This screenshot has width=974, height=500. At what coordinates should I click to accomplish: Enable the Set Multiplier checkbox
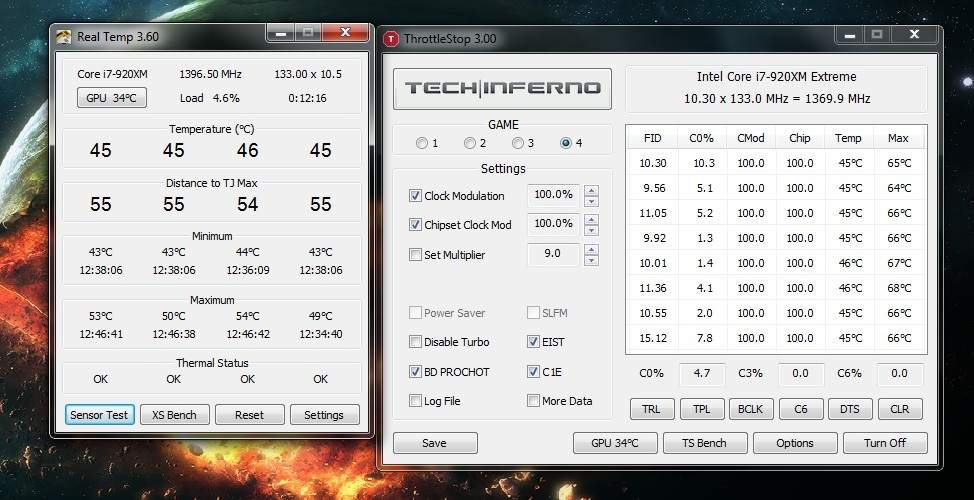[x=415, y=255]
